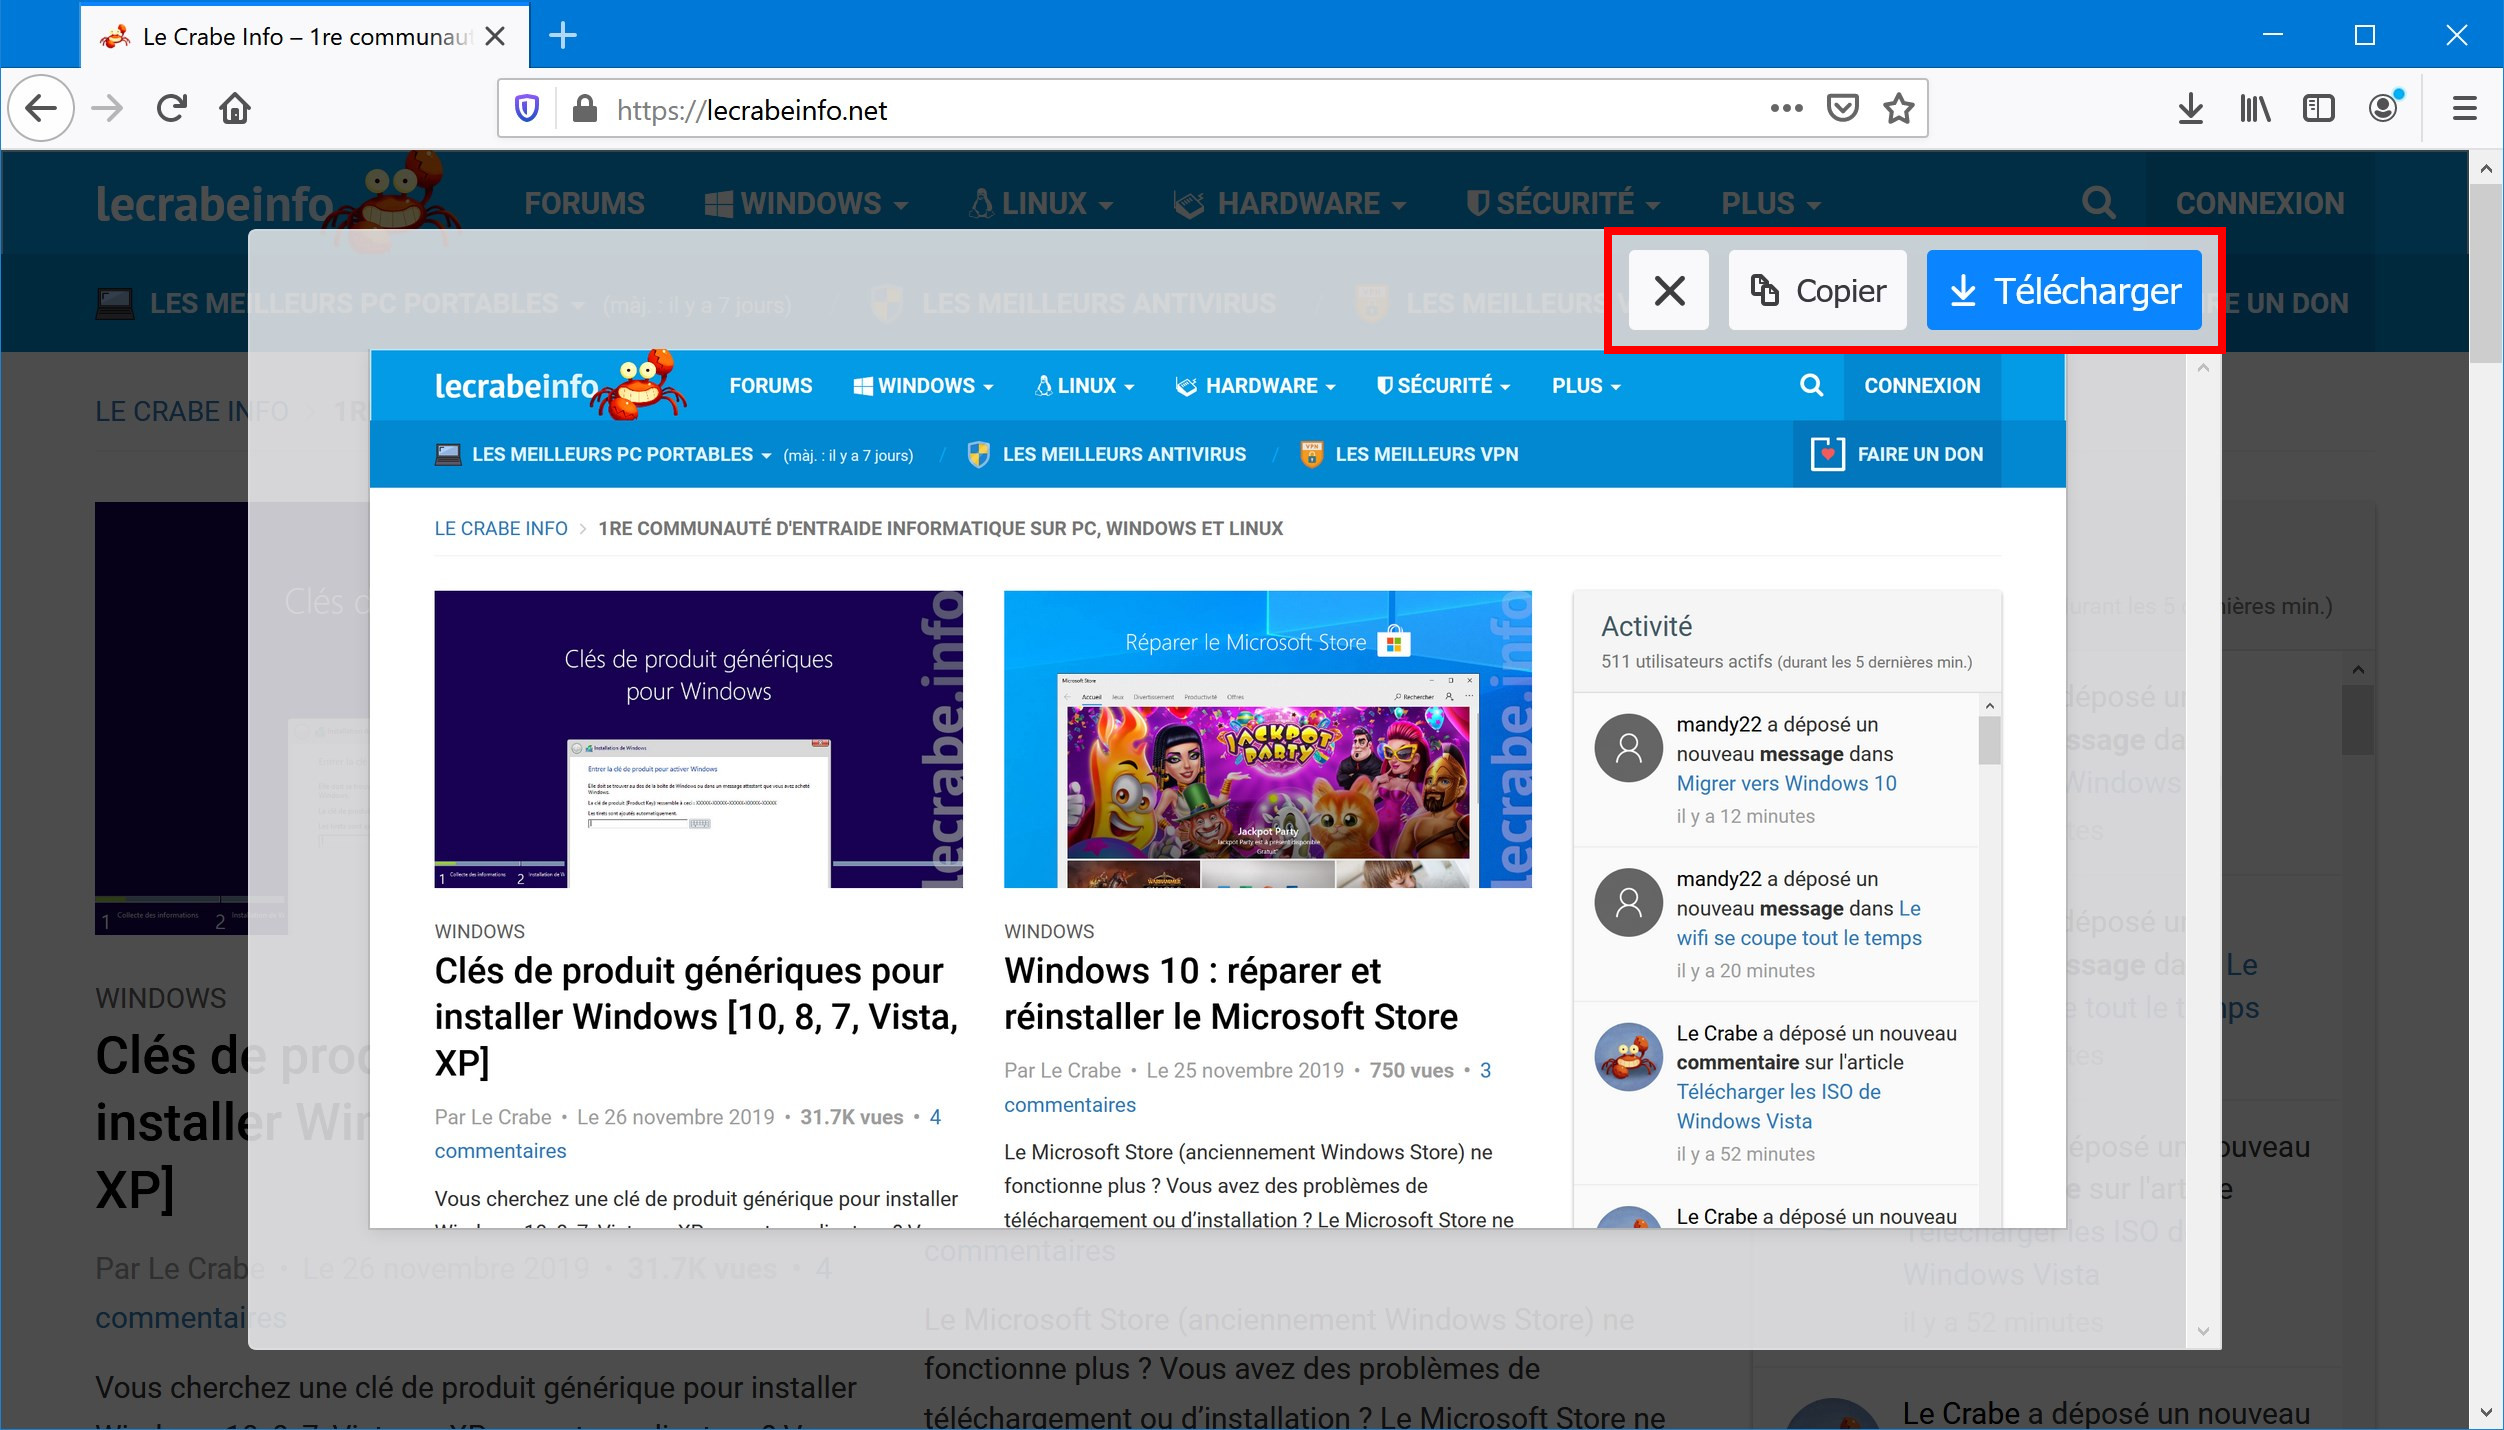Open article Clés de produit génériques title
The height and width of the screenshot is (1430, 2504).
[696, 1016]
